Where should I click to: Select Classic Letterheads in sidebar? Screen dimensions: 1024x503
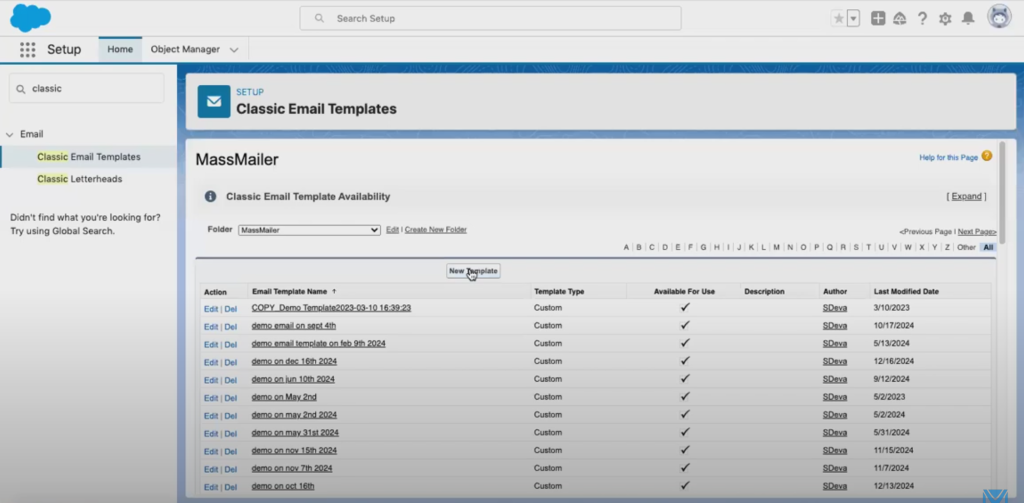pos(80,179)
